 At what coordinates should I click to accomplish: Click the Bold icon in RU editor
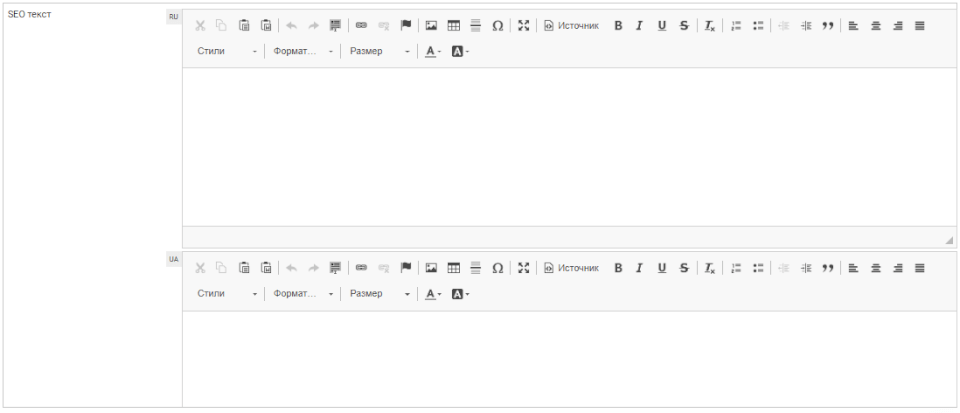pyautogui.click(x=618, y=26)
